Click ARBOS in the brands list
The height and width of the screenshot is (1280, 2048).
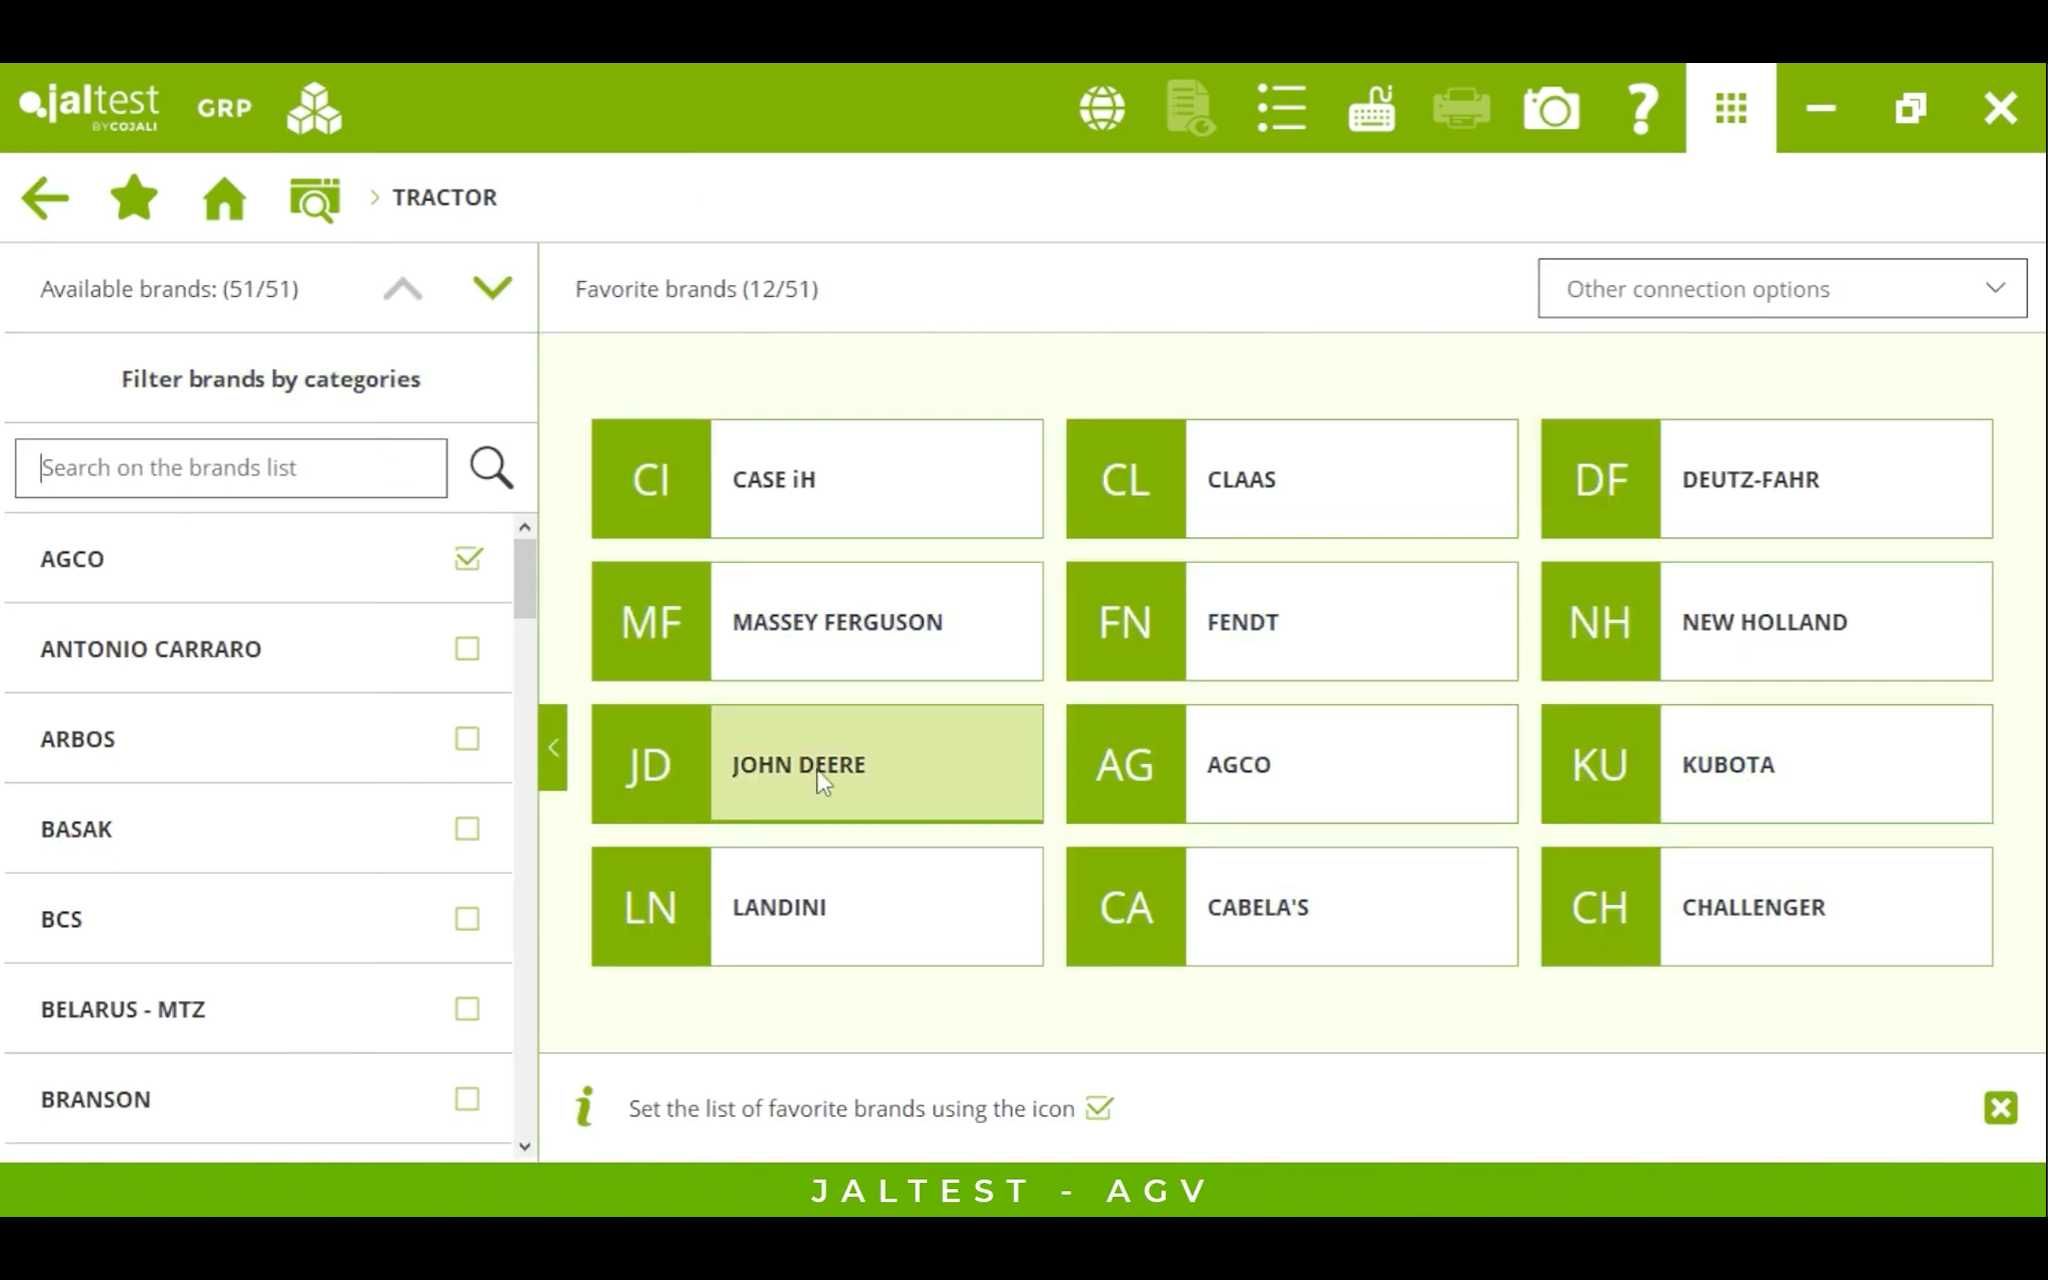pyautogui.click(x=78, y=739)
